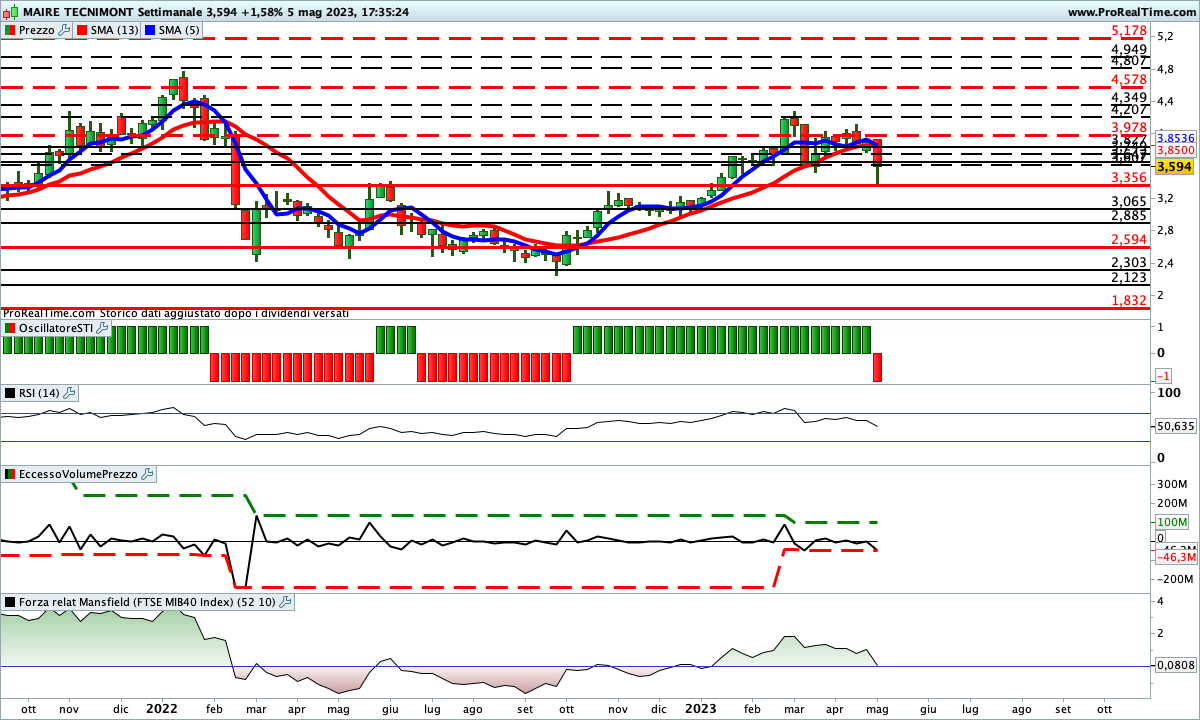Click the RSI value 50,635 tag
This screenshot has width=1200, height=720.
tap(1175, 426)
